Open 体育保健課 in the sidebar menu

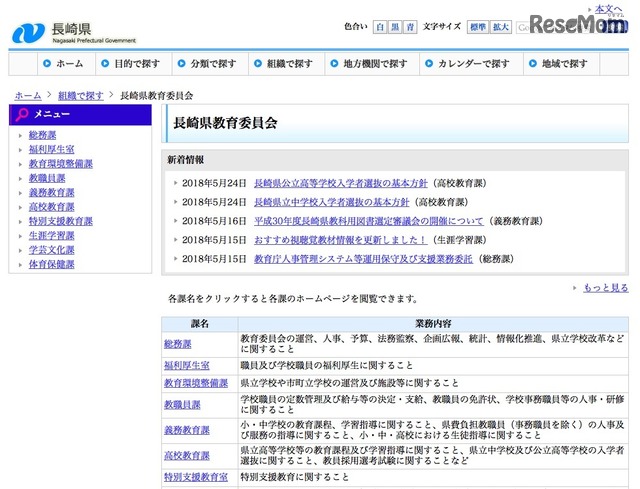(x=51, y=265)
